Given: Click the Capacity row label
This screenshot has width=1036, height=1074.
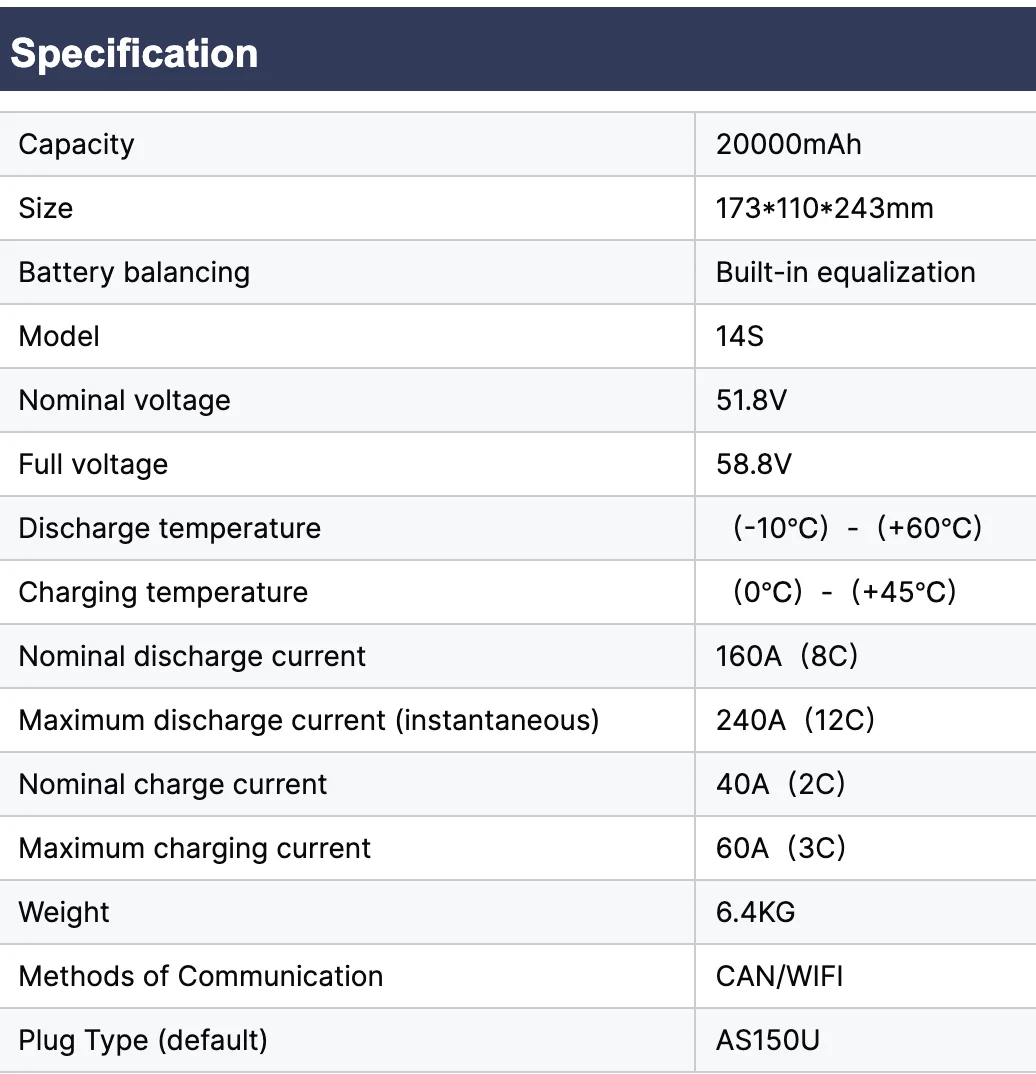Looking at the screenshot, I should (x=76, y=144).
